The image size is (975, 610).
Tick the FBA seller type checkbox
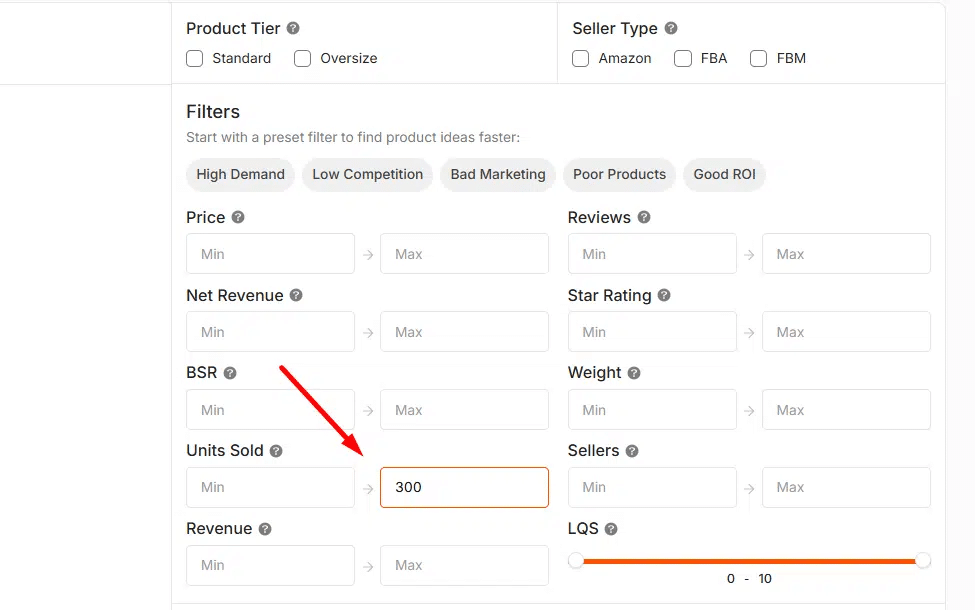click(x=683, y=59)
